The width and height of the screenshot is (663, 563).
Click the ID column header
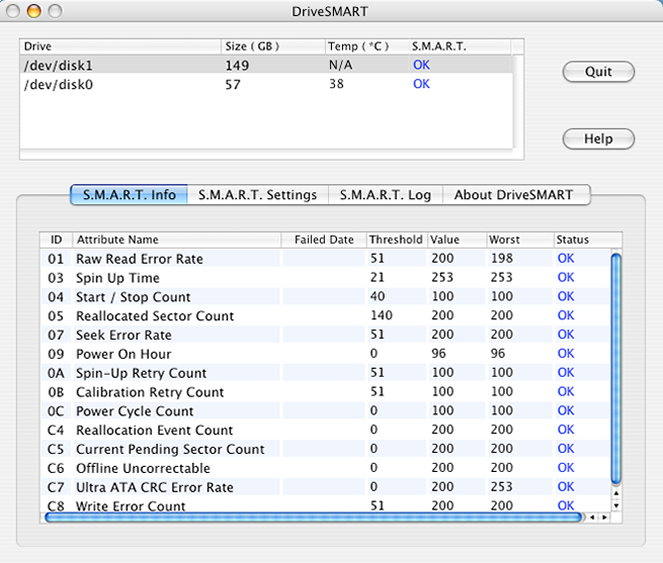56,239
